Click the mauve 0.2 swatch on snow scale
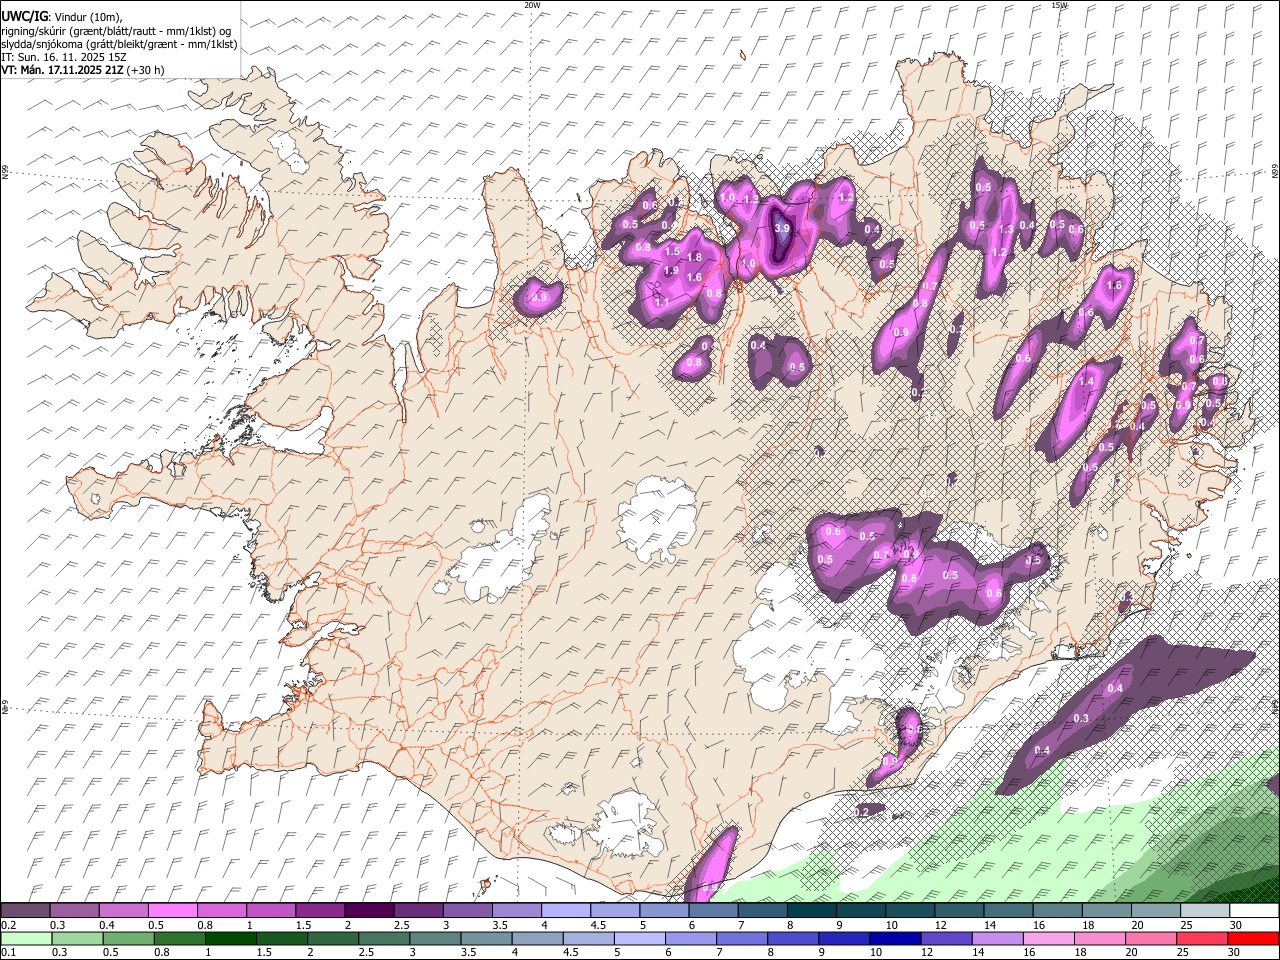 coord(25,911)
